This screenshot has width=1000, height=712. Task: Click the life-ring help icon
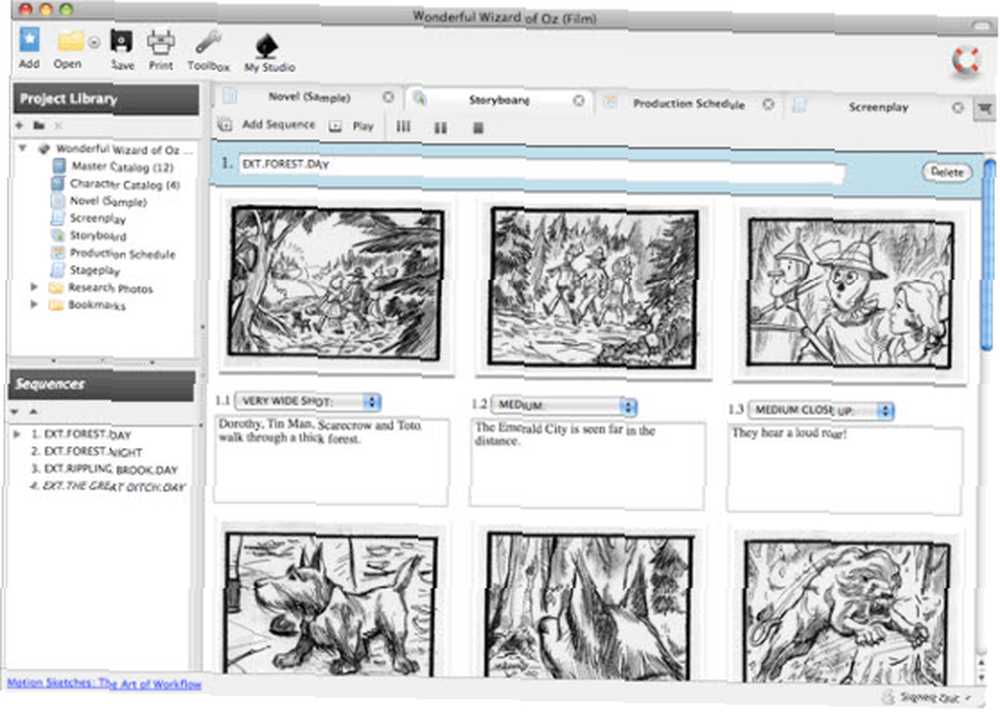965,60
